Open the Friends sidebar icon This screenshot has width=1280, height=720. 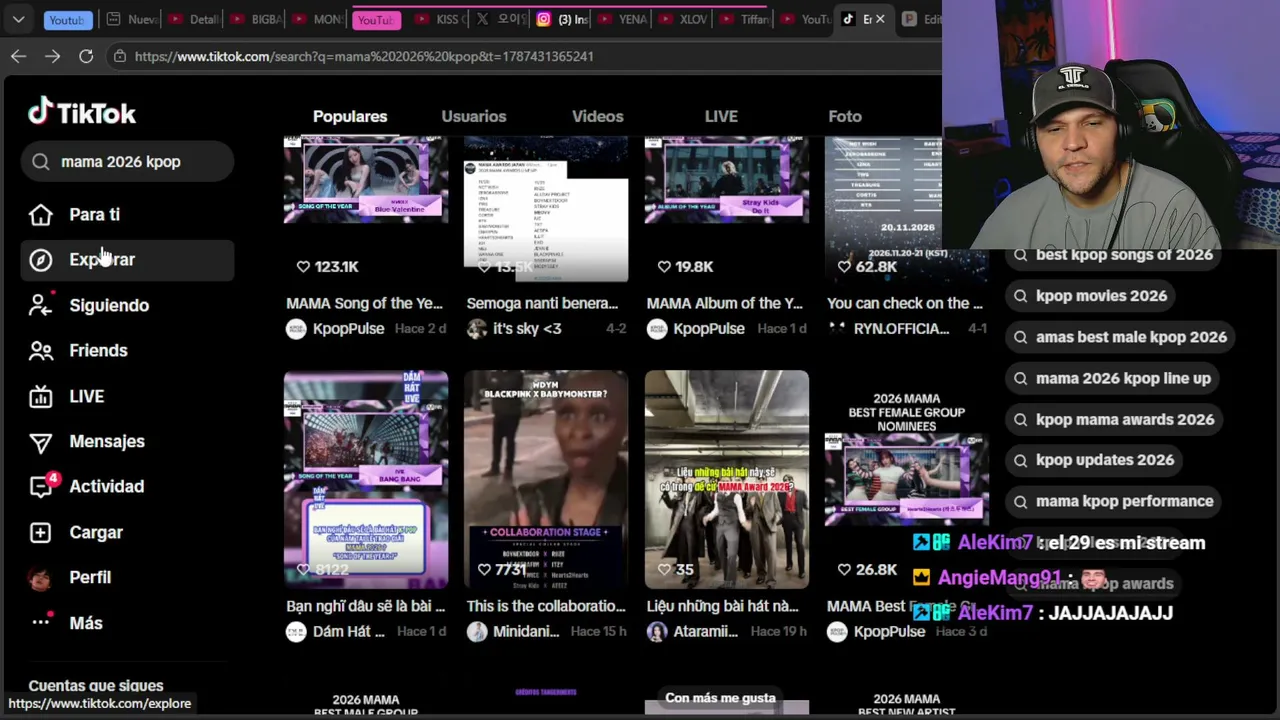[40, 351]
